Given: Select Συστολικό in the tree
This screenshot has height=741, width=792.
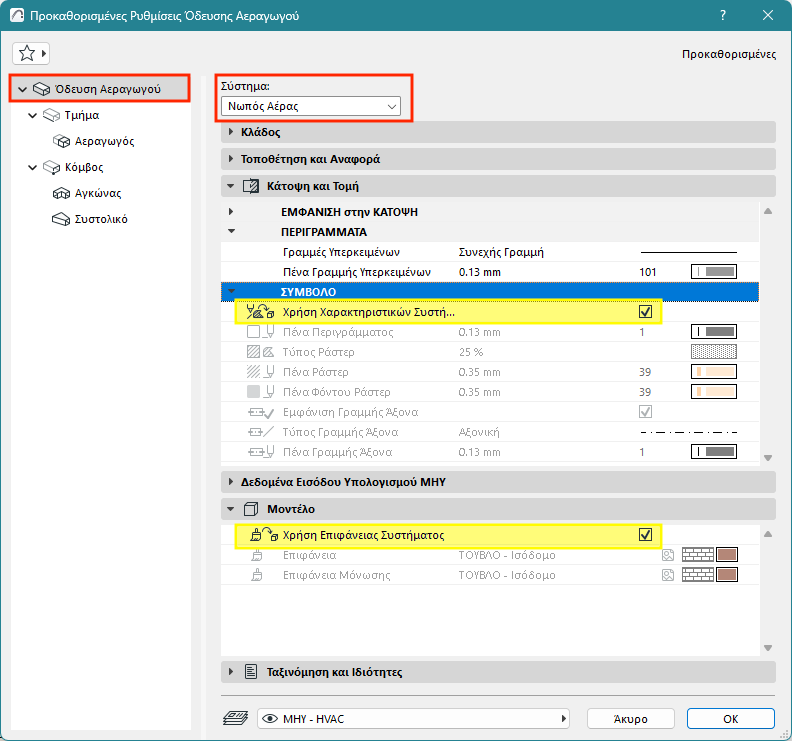Looking at the screenshot, I should click(x=101, y=219).
